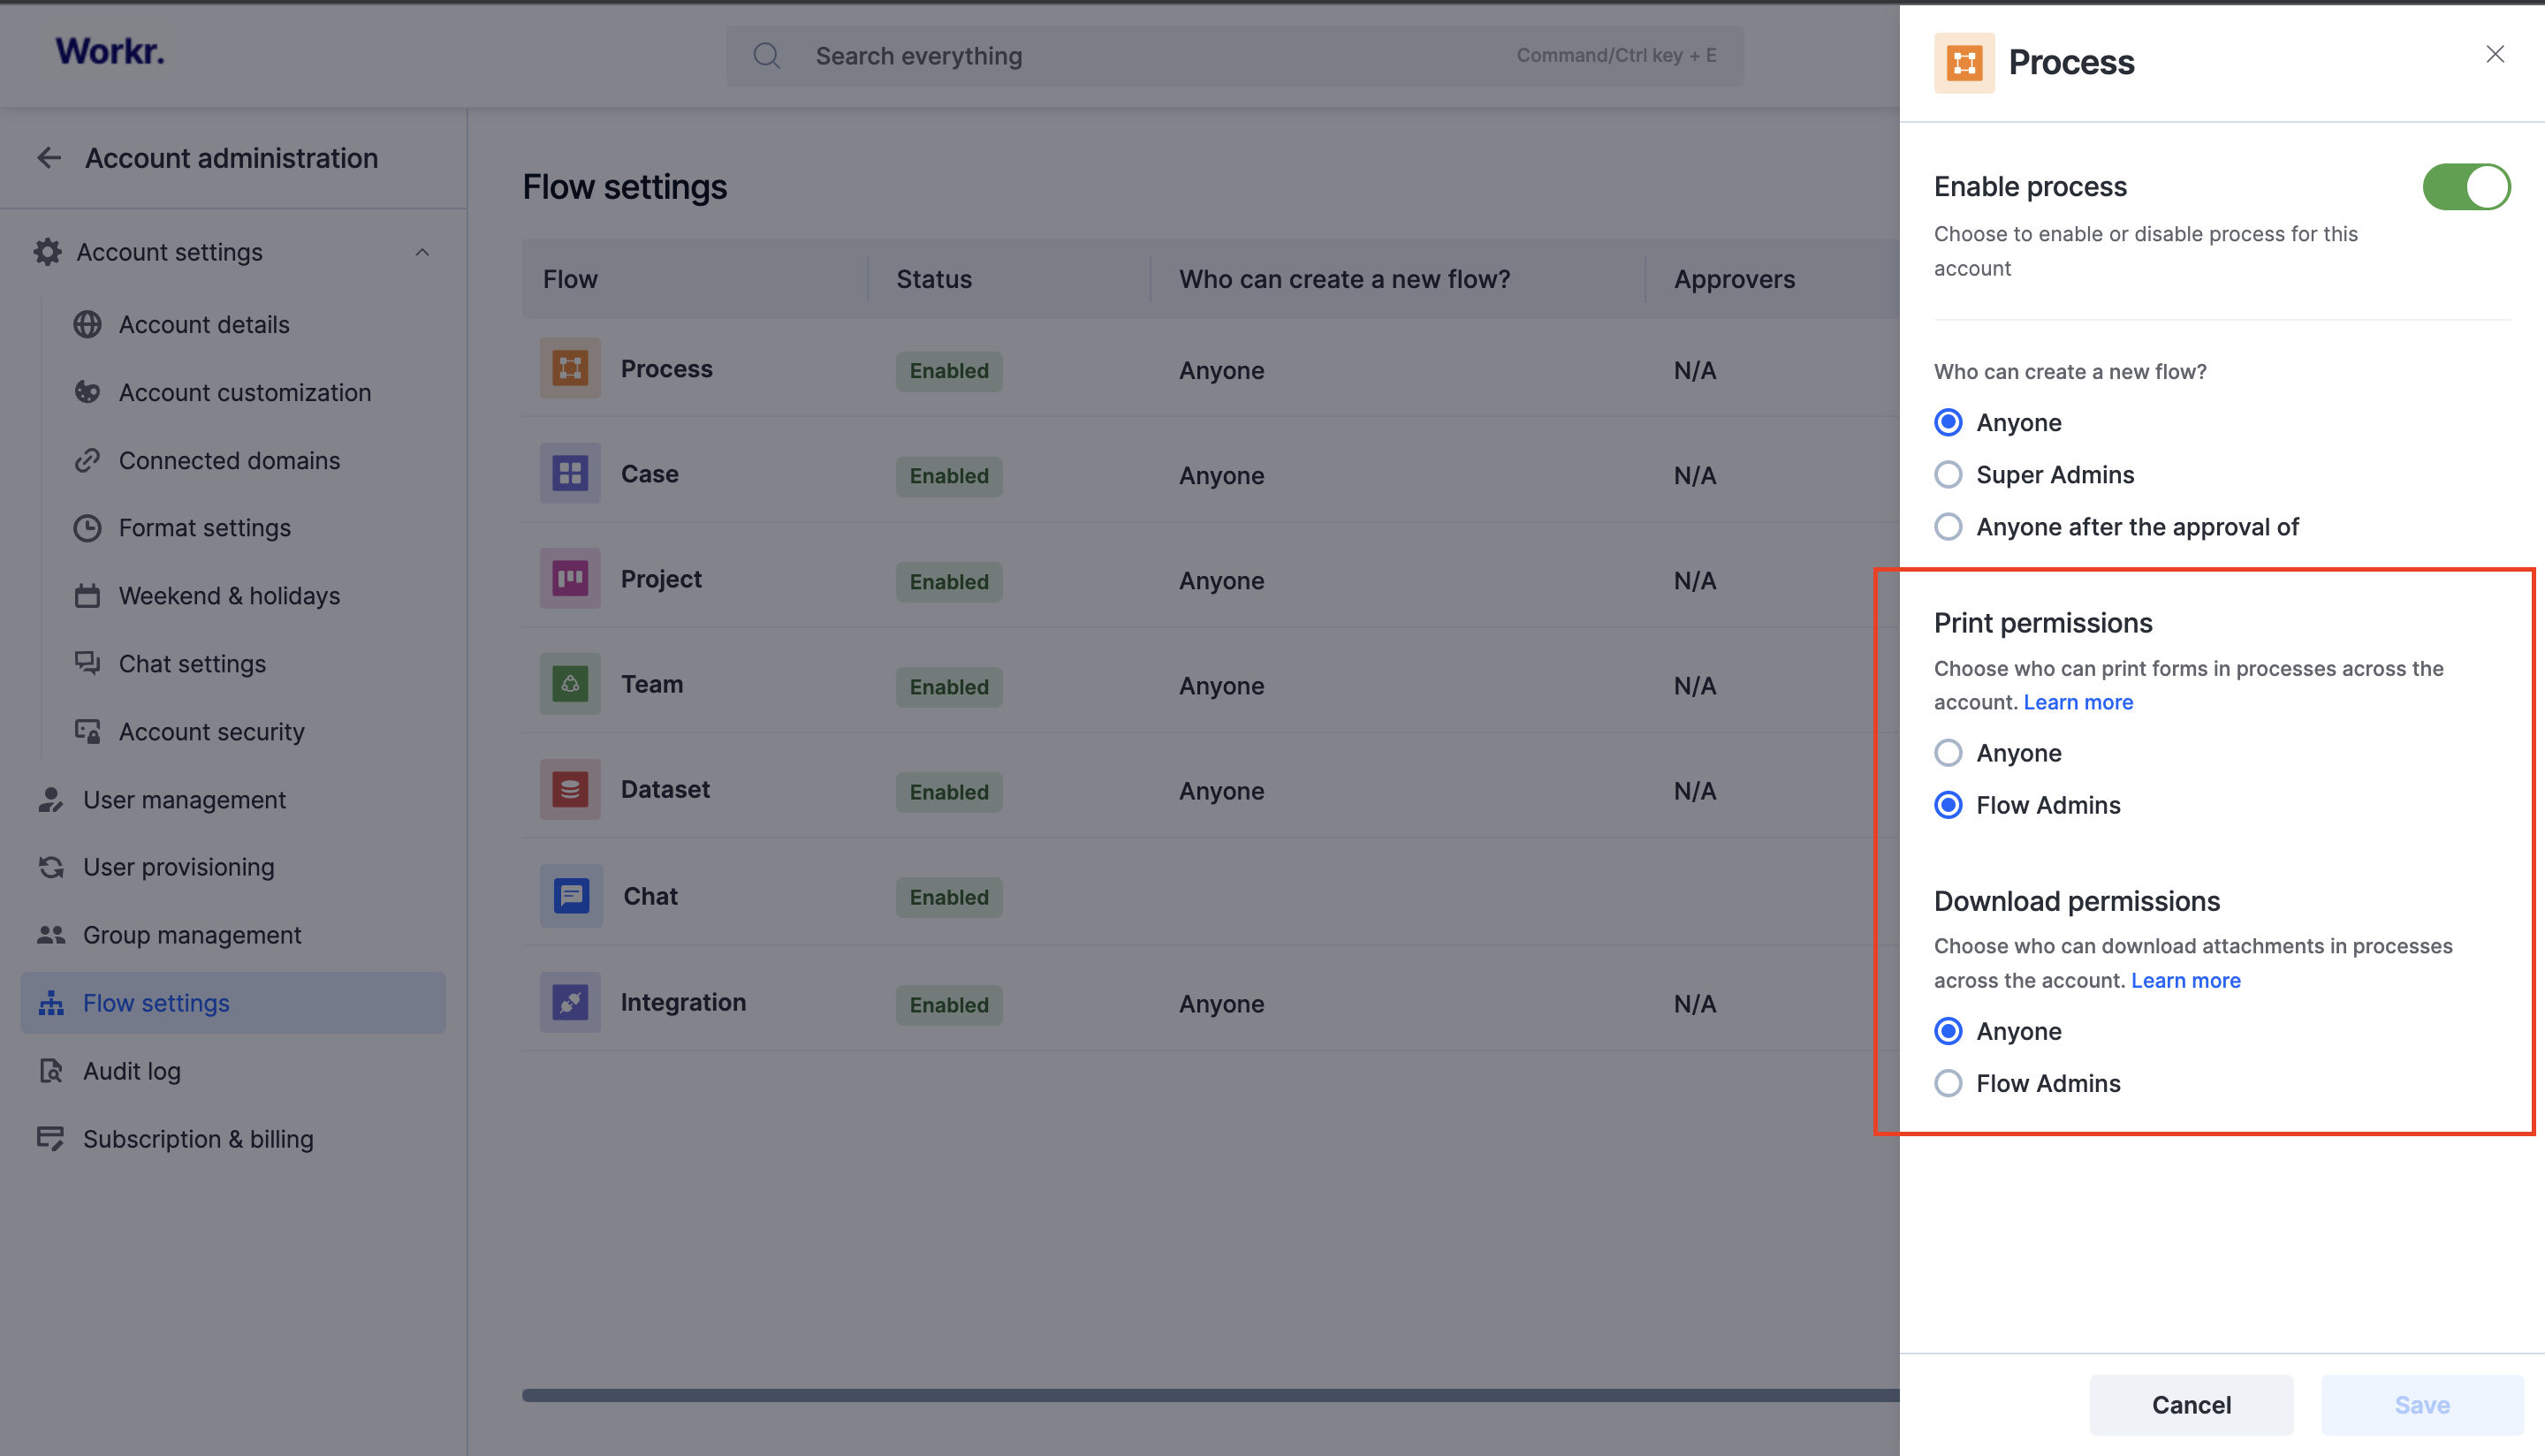The width and height of the screenshot is (2545, 1456).
Task: Click the User provisioning sync icon
Action: pos(51,867)
